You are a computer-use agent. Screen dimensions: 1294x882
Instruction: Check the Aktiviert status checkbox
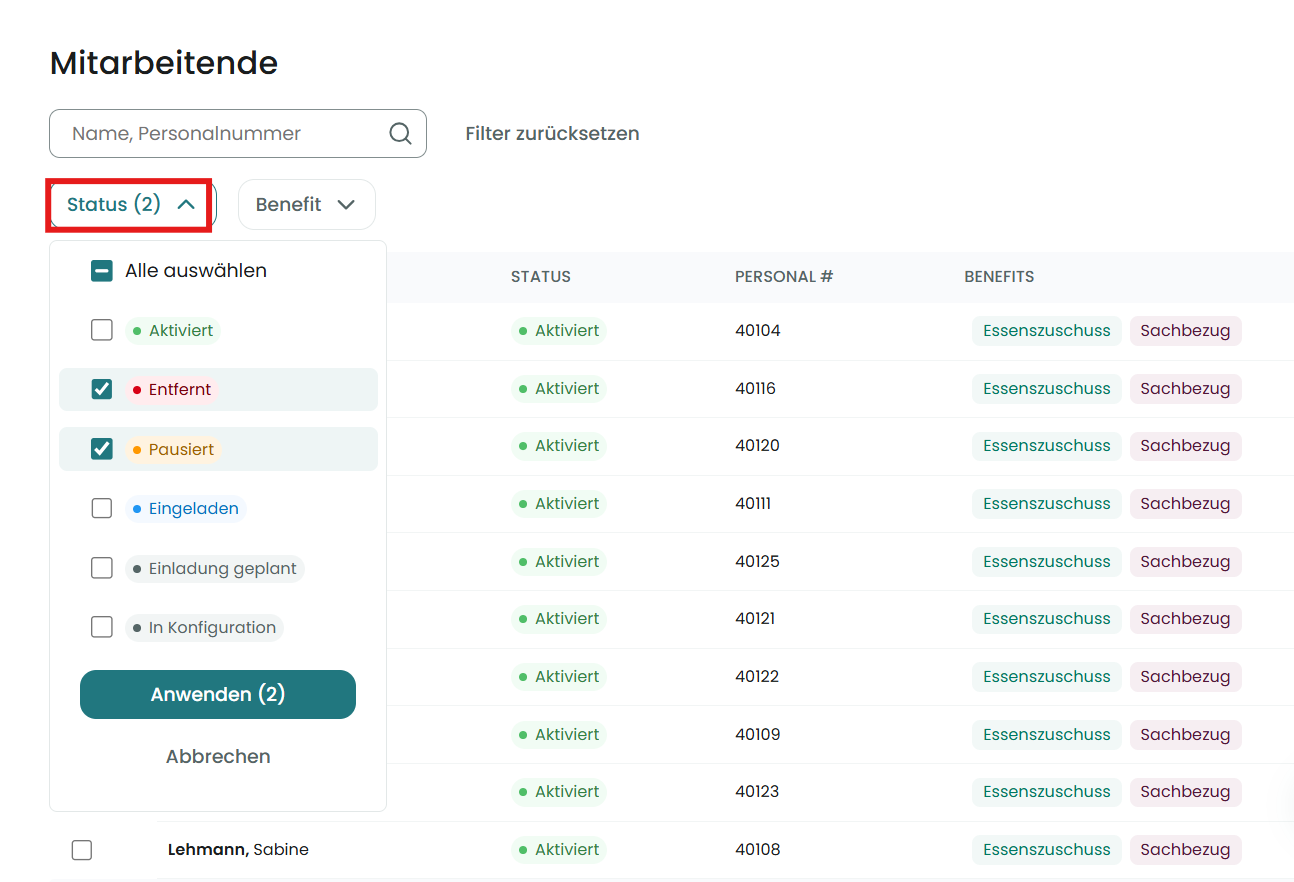pyautogui.click(x=102, y=330)
